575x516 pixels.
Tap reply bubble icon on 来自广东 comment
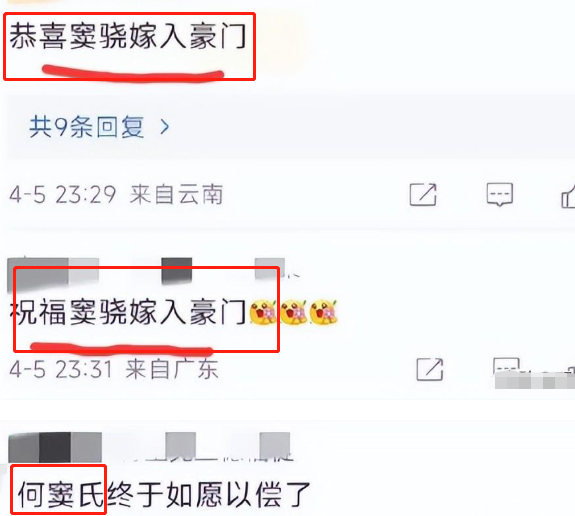(506, 365)
